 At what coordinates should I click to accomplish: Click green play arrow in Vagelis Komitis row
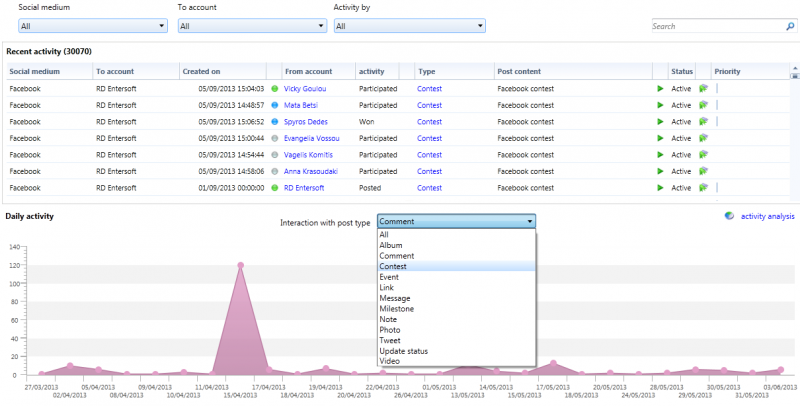[x=660, y=155]
